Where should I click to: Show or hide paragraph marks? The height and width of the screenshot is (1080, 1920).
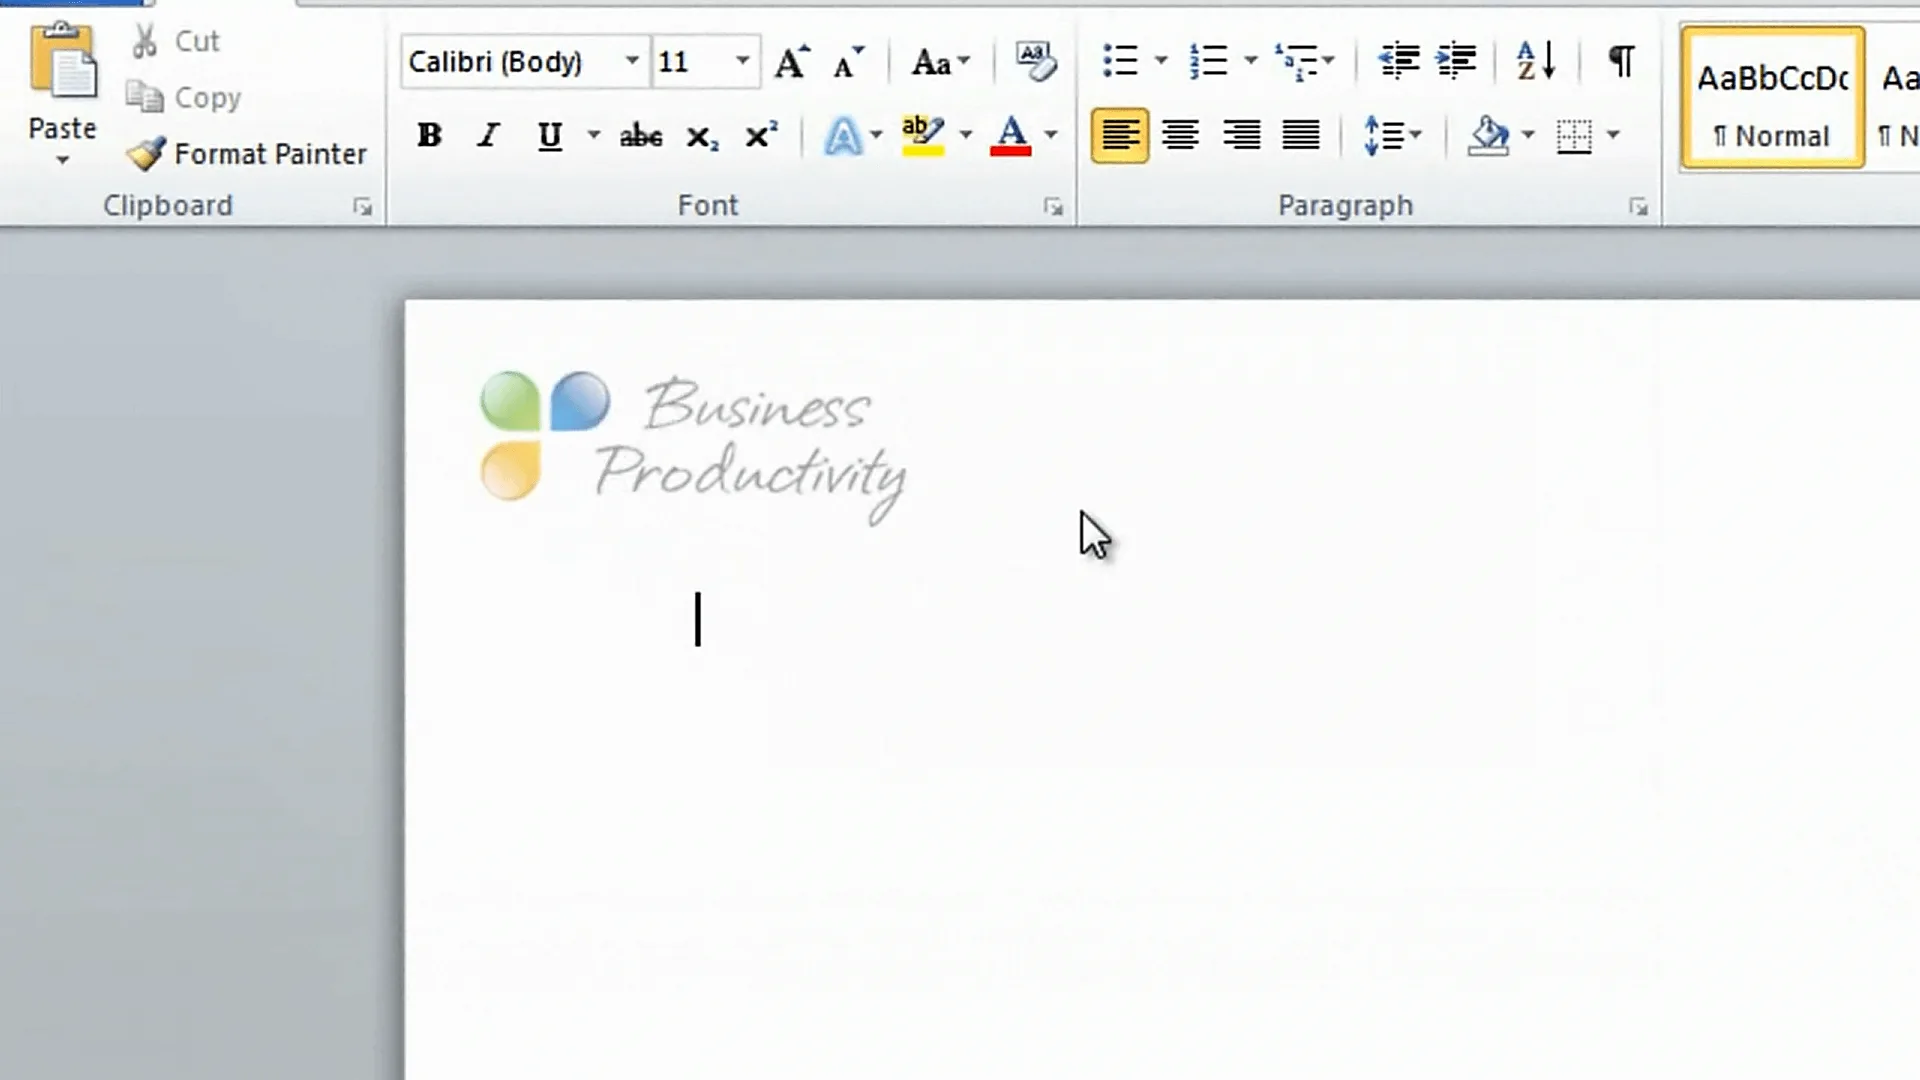coord(1621,62)
